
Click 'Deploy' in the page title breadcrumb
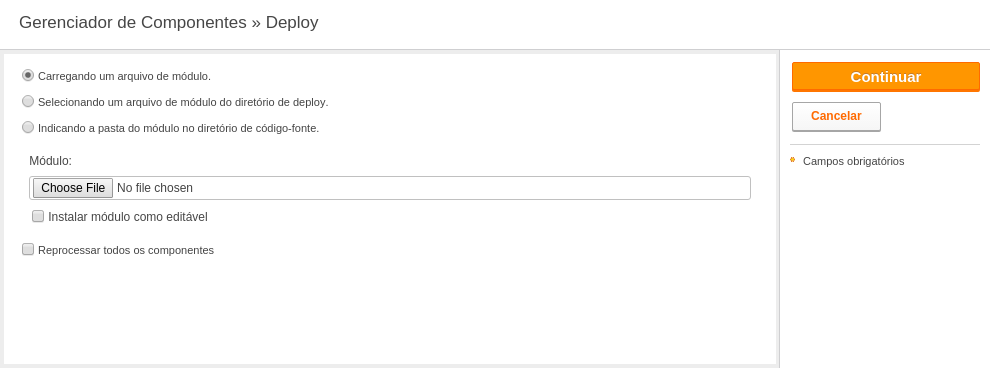click(292, 22)
